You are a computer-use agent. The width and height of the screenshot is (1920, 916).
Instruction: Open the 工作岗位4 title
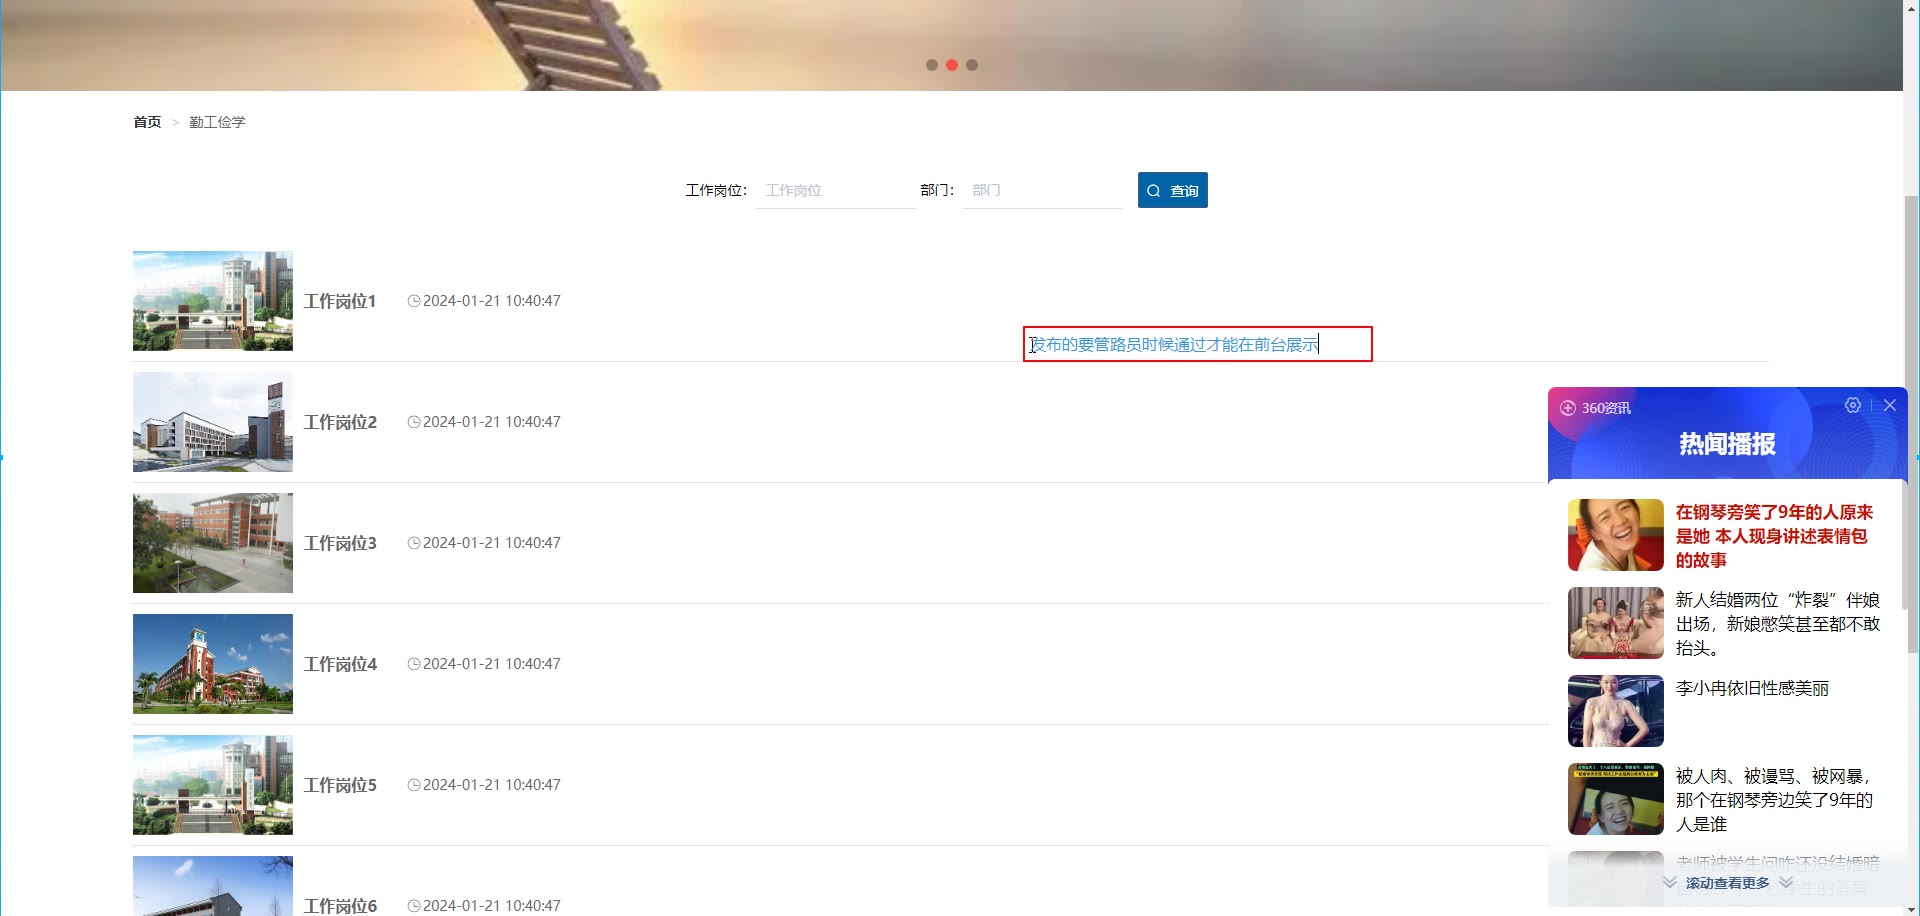(340, 664)
